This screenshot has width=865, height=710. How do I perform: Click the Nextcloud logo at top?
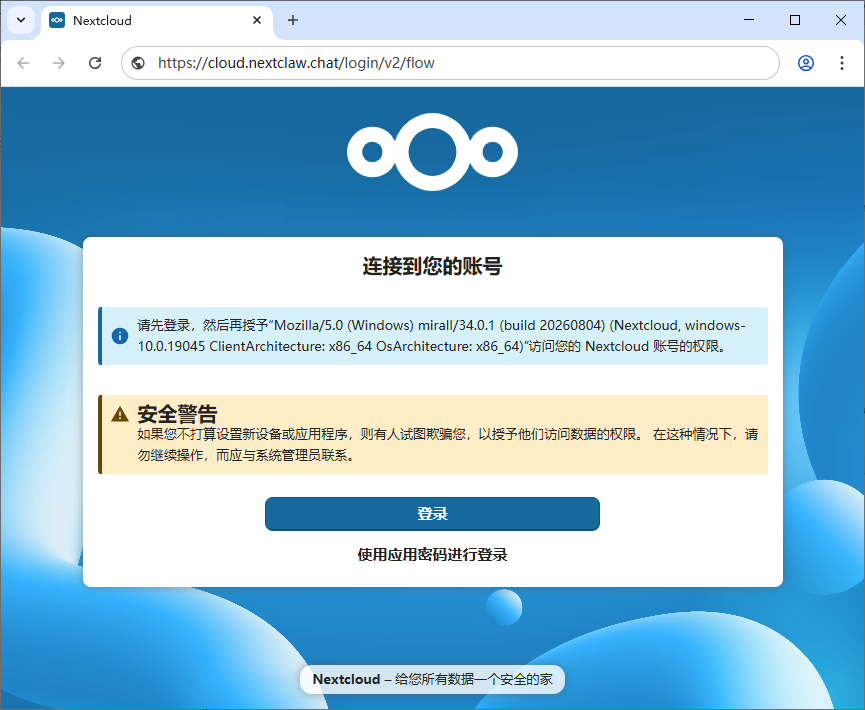point(432,152)
